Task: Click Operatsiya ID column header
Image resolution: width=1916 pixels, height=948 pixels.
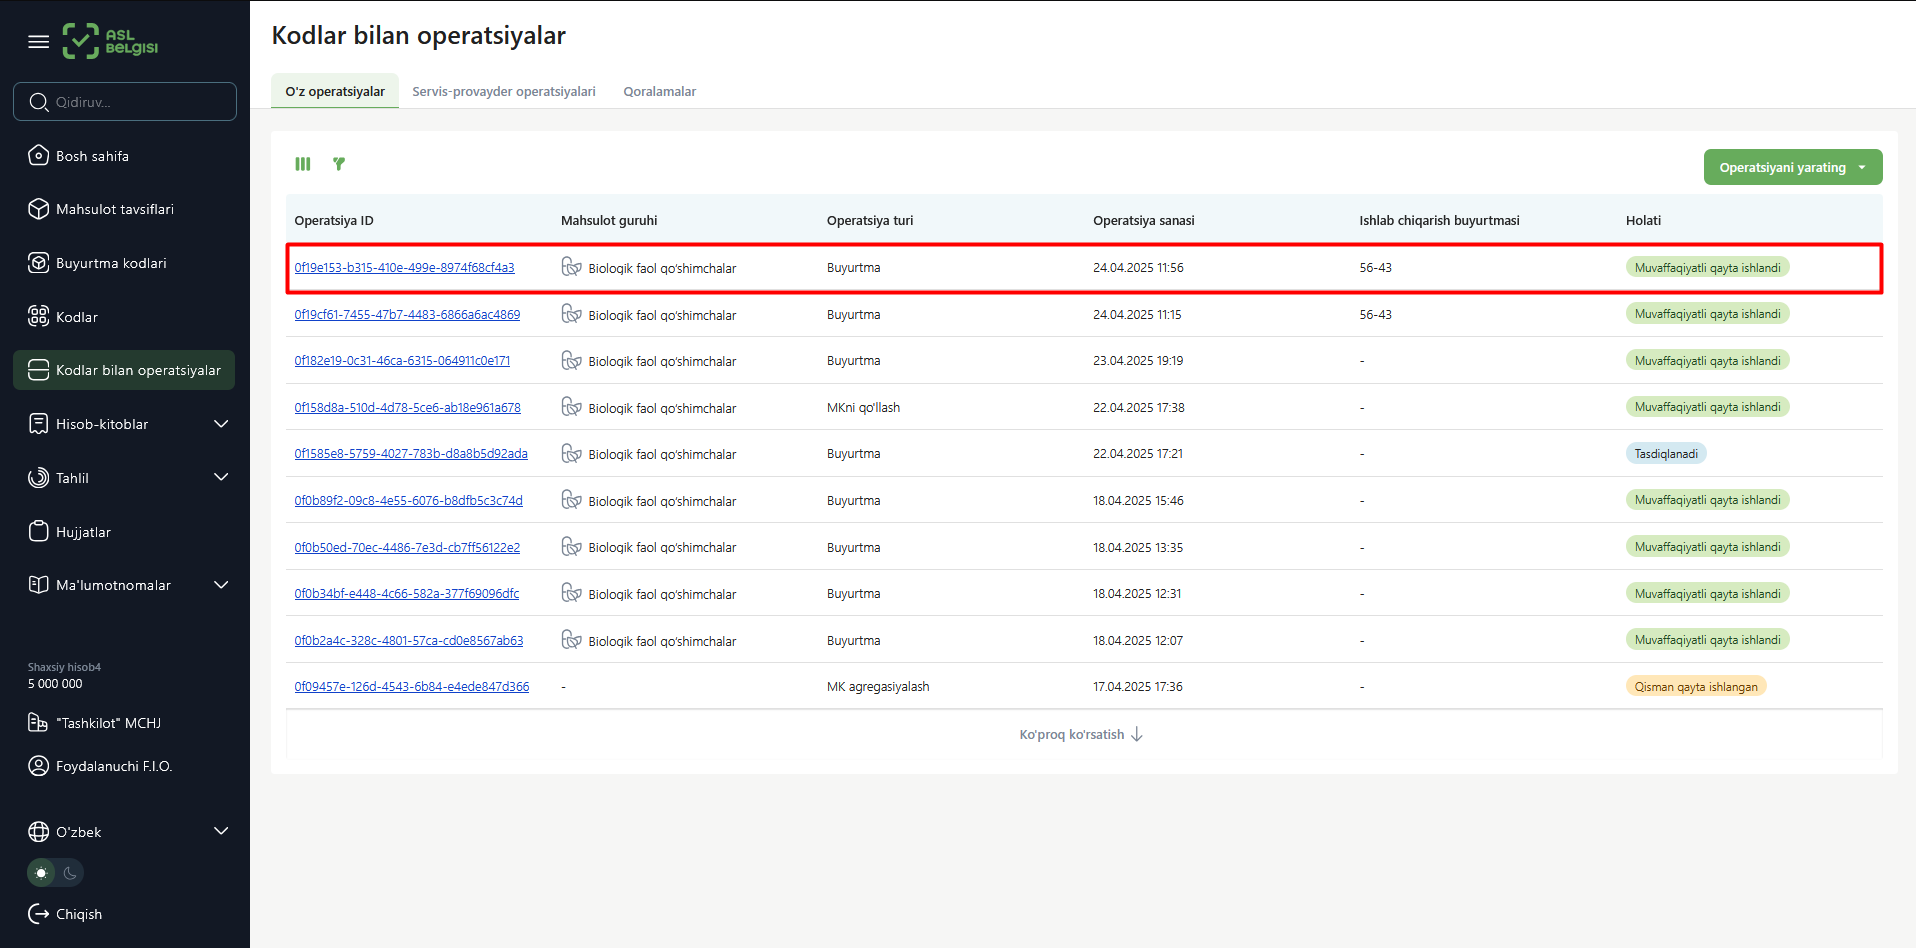Action: click(x=334, y=220)
